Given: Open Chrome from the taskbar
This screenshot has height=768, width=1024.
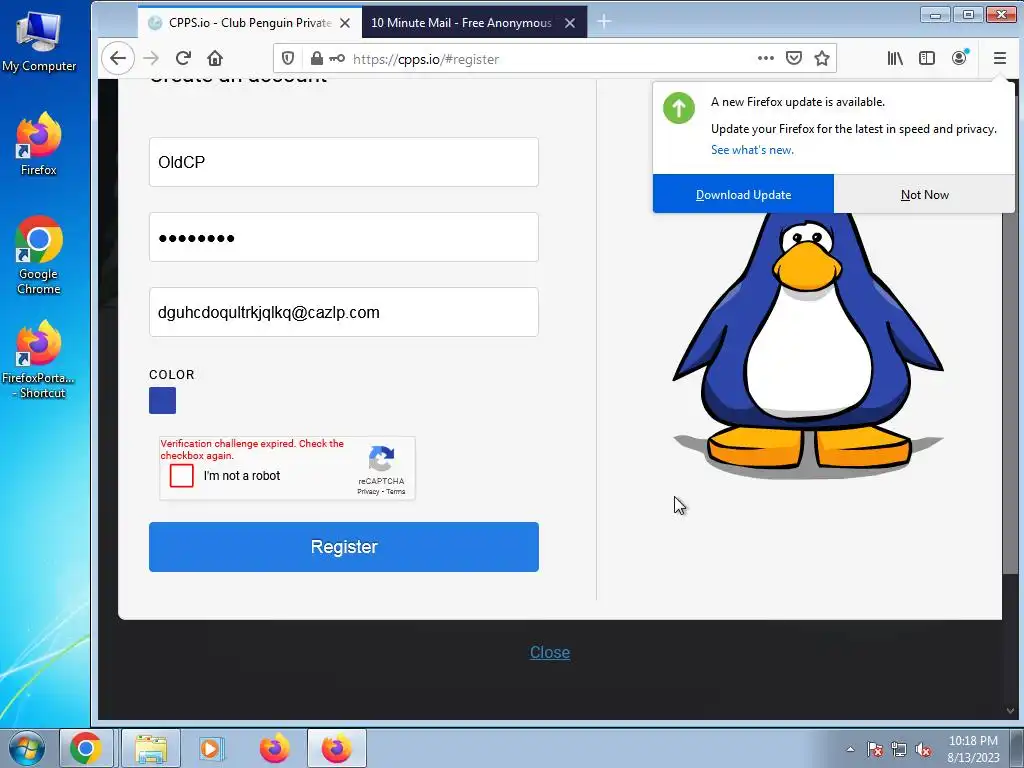Looking at the screenshot, I should tap(86, 748).
